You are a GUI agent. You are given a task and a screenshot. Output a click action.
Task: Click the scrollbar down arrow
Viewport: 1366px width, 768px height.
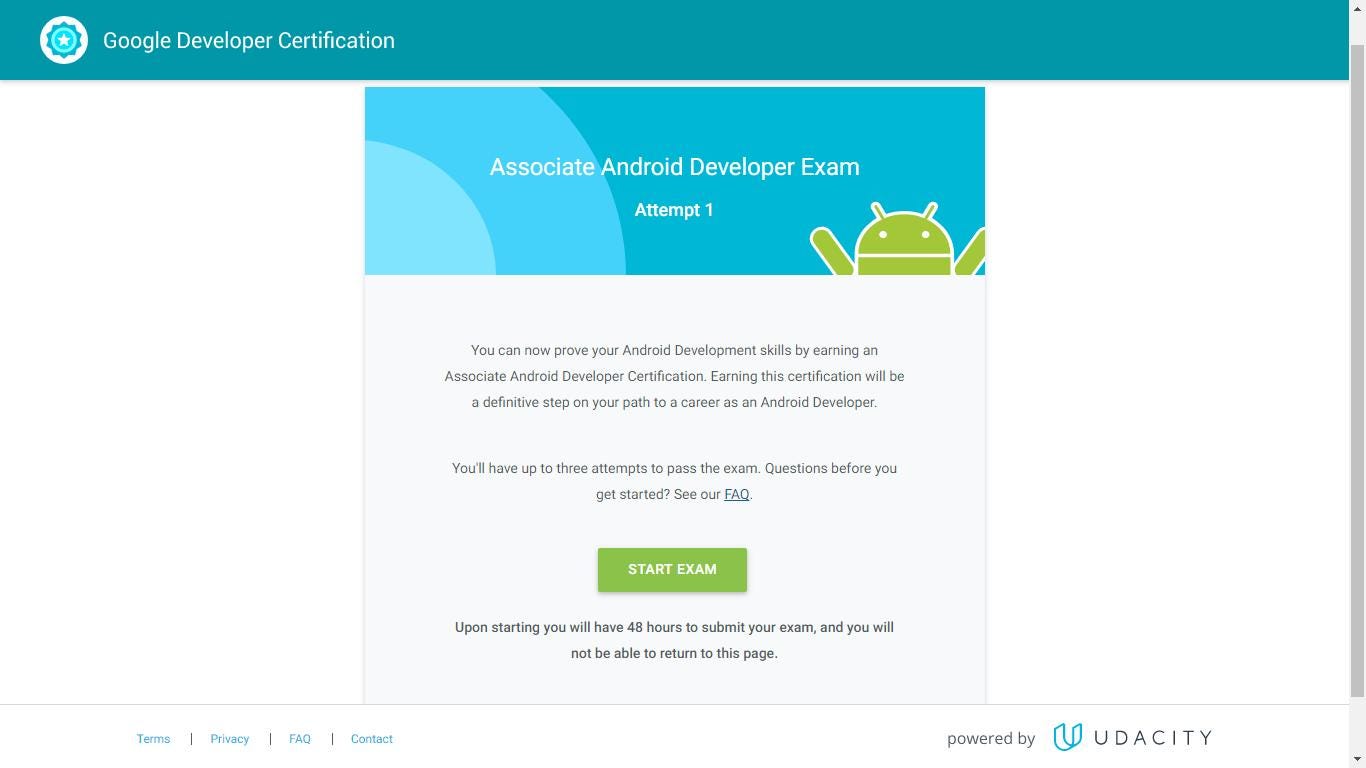(x=1357, y=760)
